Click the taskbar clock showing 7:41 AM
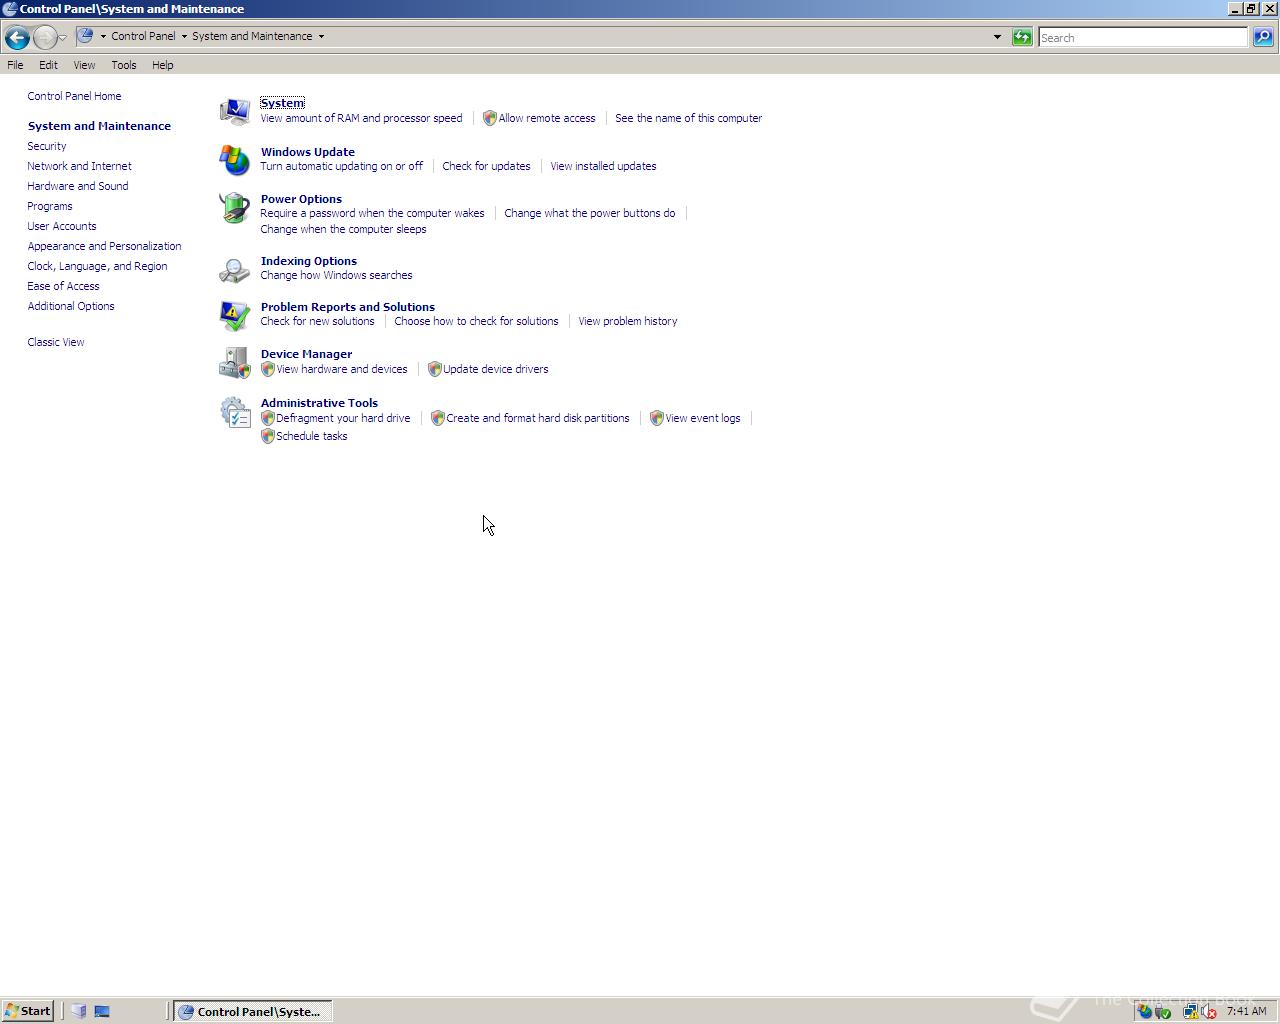 [1246, 1011]
